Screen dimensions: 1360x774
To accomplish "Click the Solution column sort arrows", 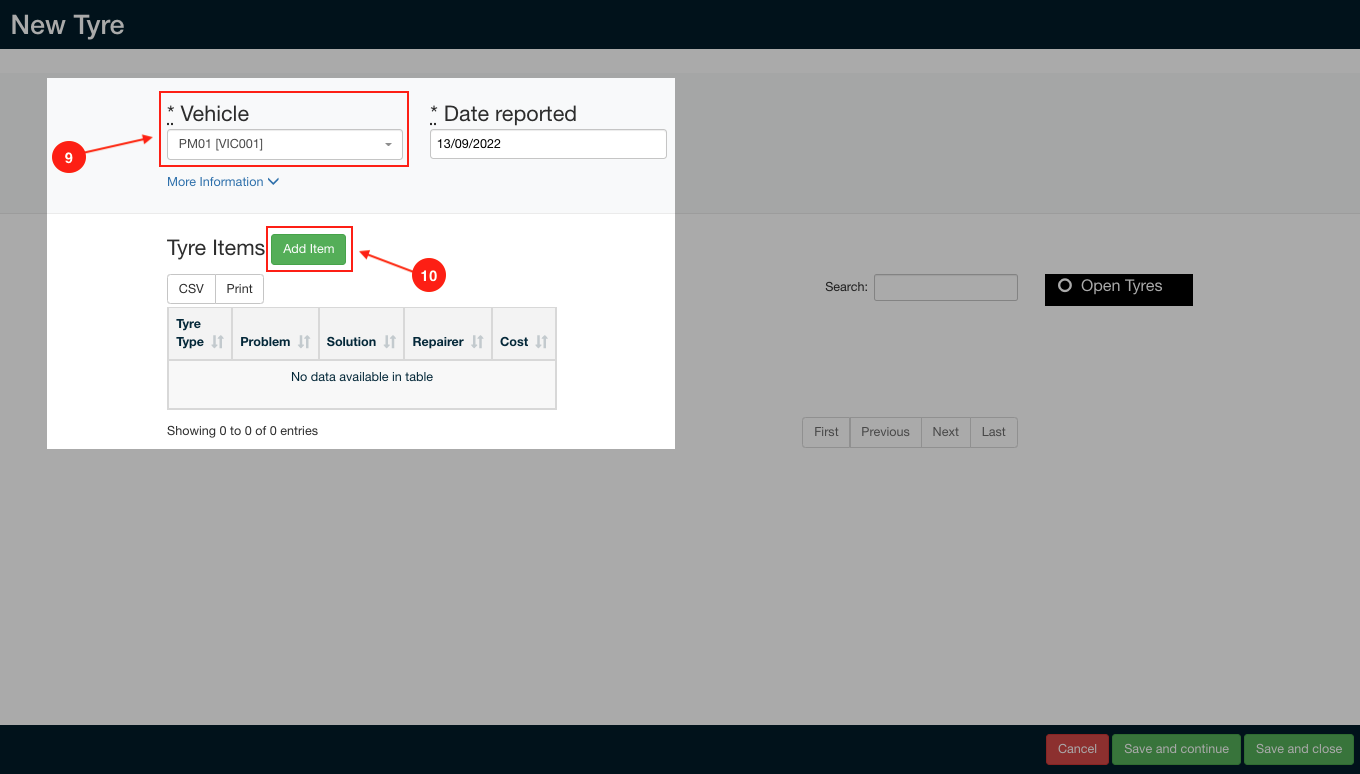I will click(390, 342).
